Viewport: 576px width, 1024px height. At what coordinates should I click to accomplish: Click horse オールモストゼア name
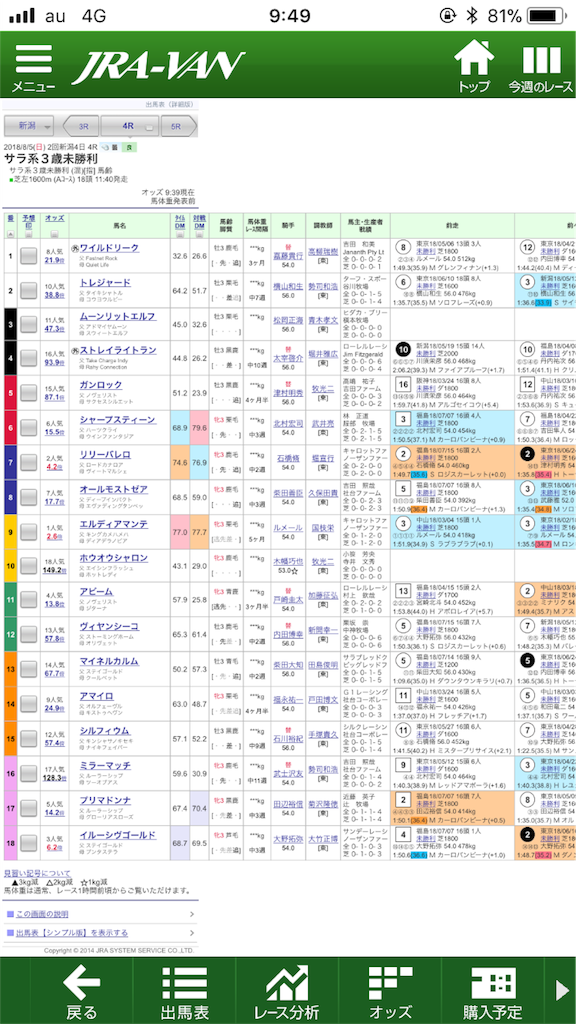tap(113, 488)
